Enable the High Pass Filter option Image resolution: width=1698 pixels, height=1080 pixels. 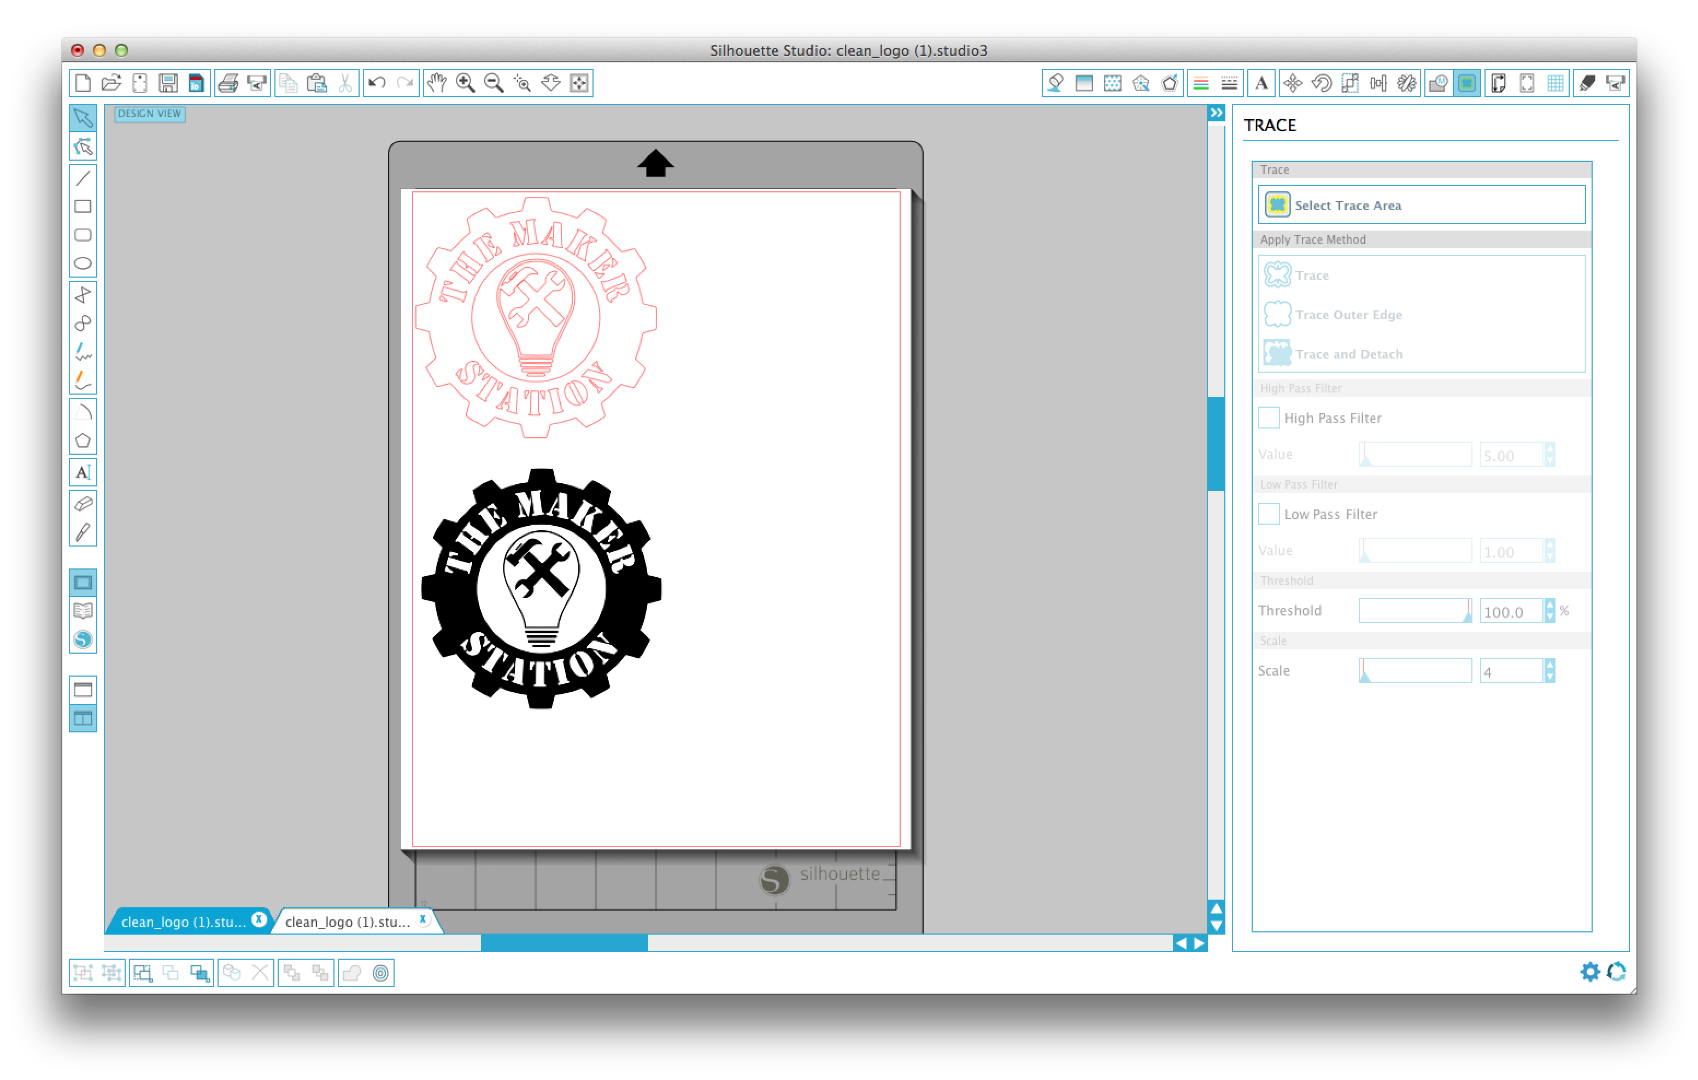[1268, 417]
